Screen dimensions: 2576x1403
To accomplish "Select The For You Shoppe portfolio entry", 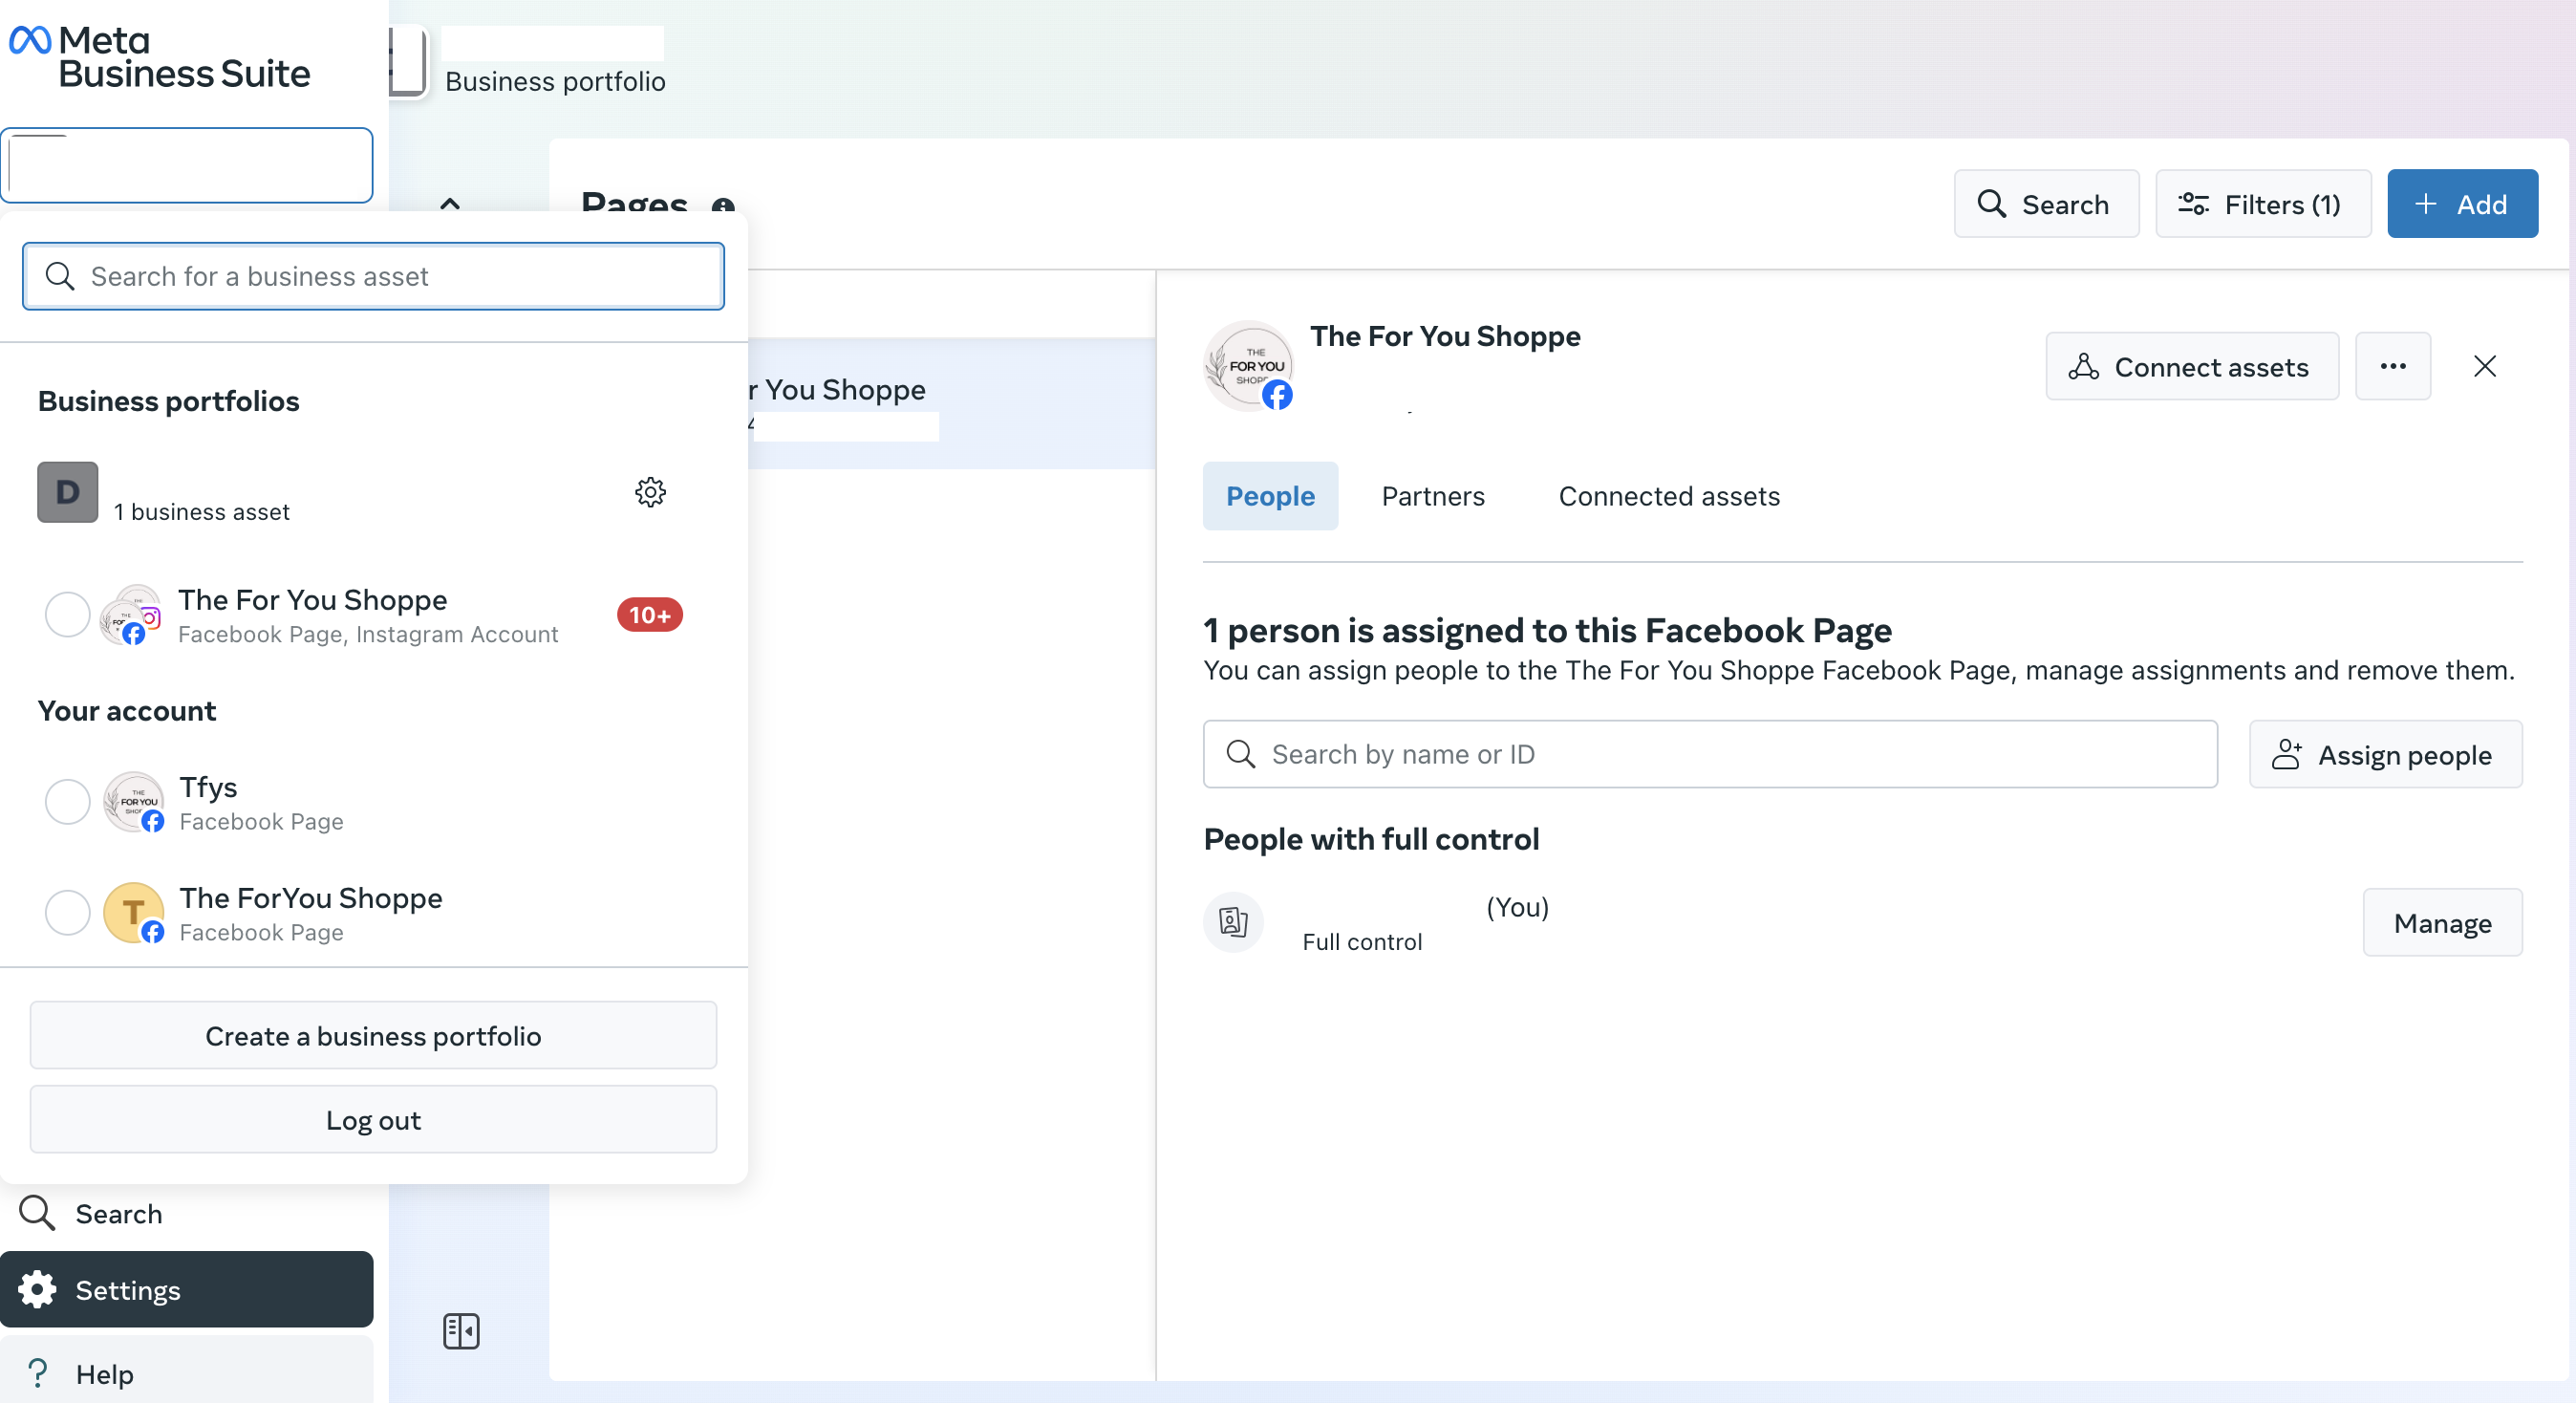I will (373, 615).
